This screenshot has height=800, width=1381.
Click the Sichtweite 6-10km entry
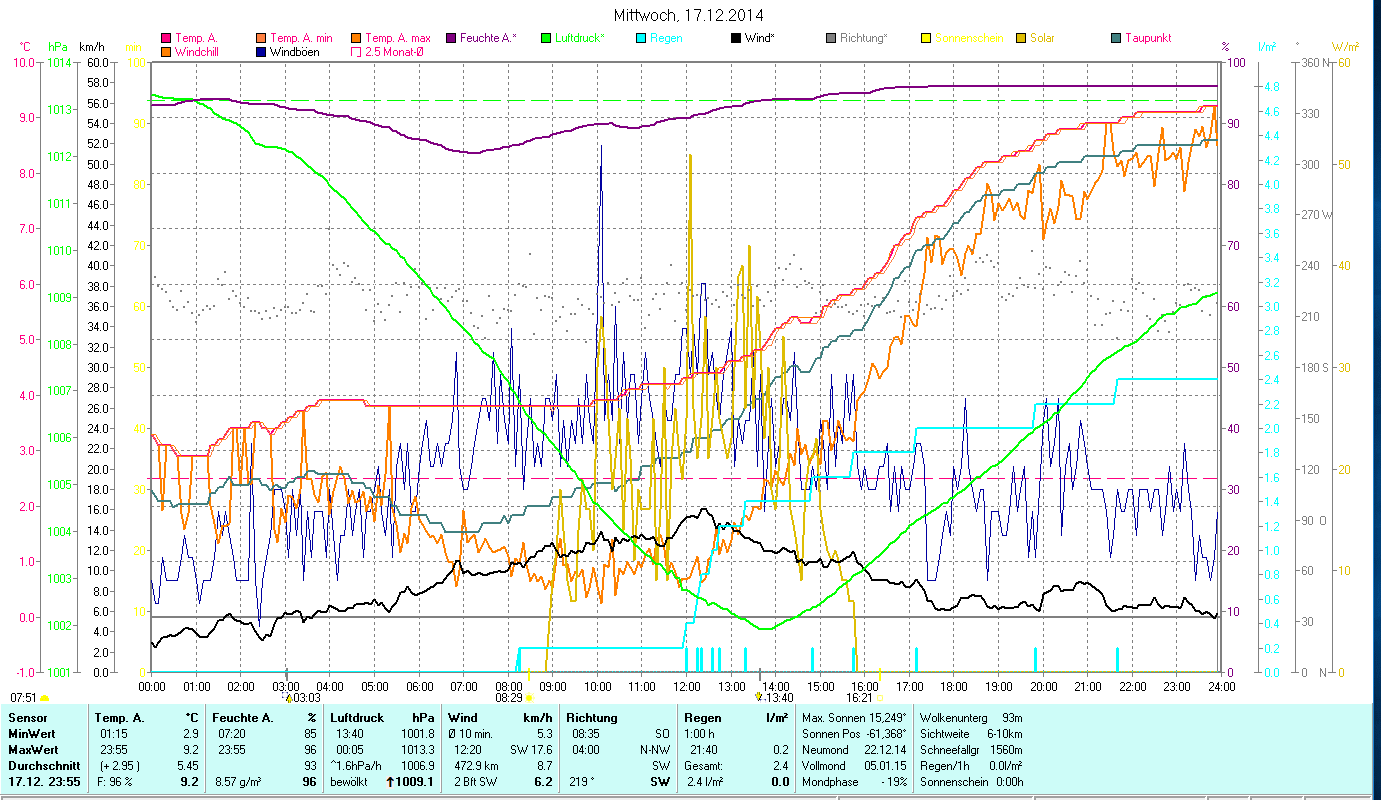(970, 734)
